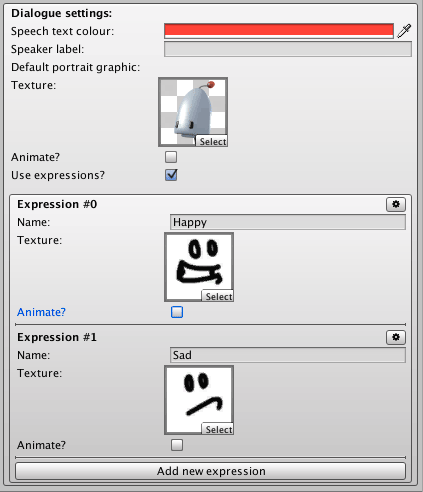
Task: Enable Animate for Expression #1
Action: pos(177,445)
